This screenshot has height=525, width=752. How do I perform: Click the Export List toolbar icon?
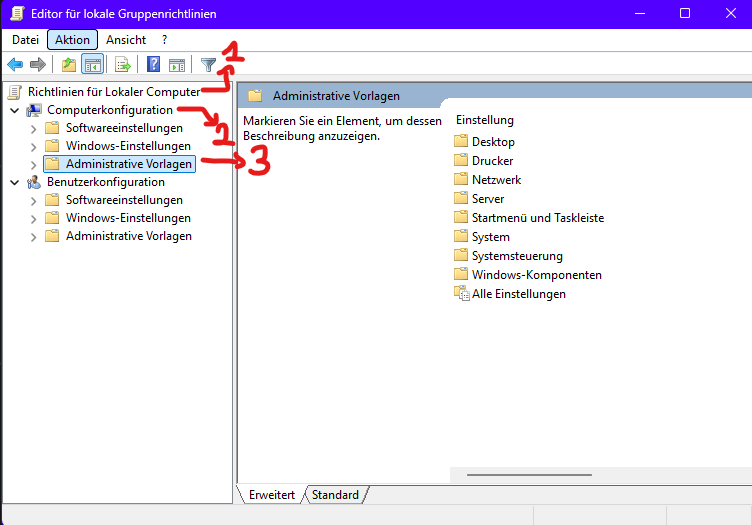123,65
